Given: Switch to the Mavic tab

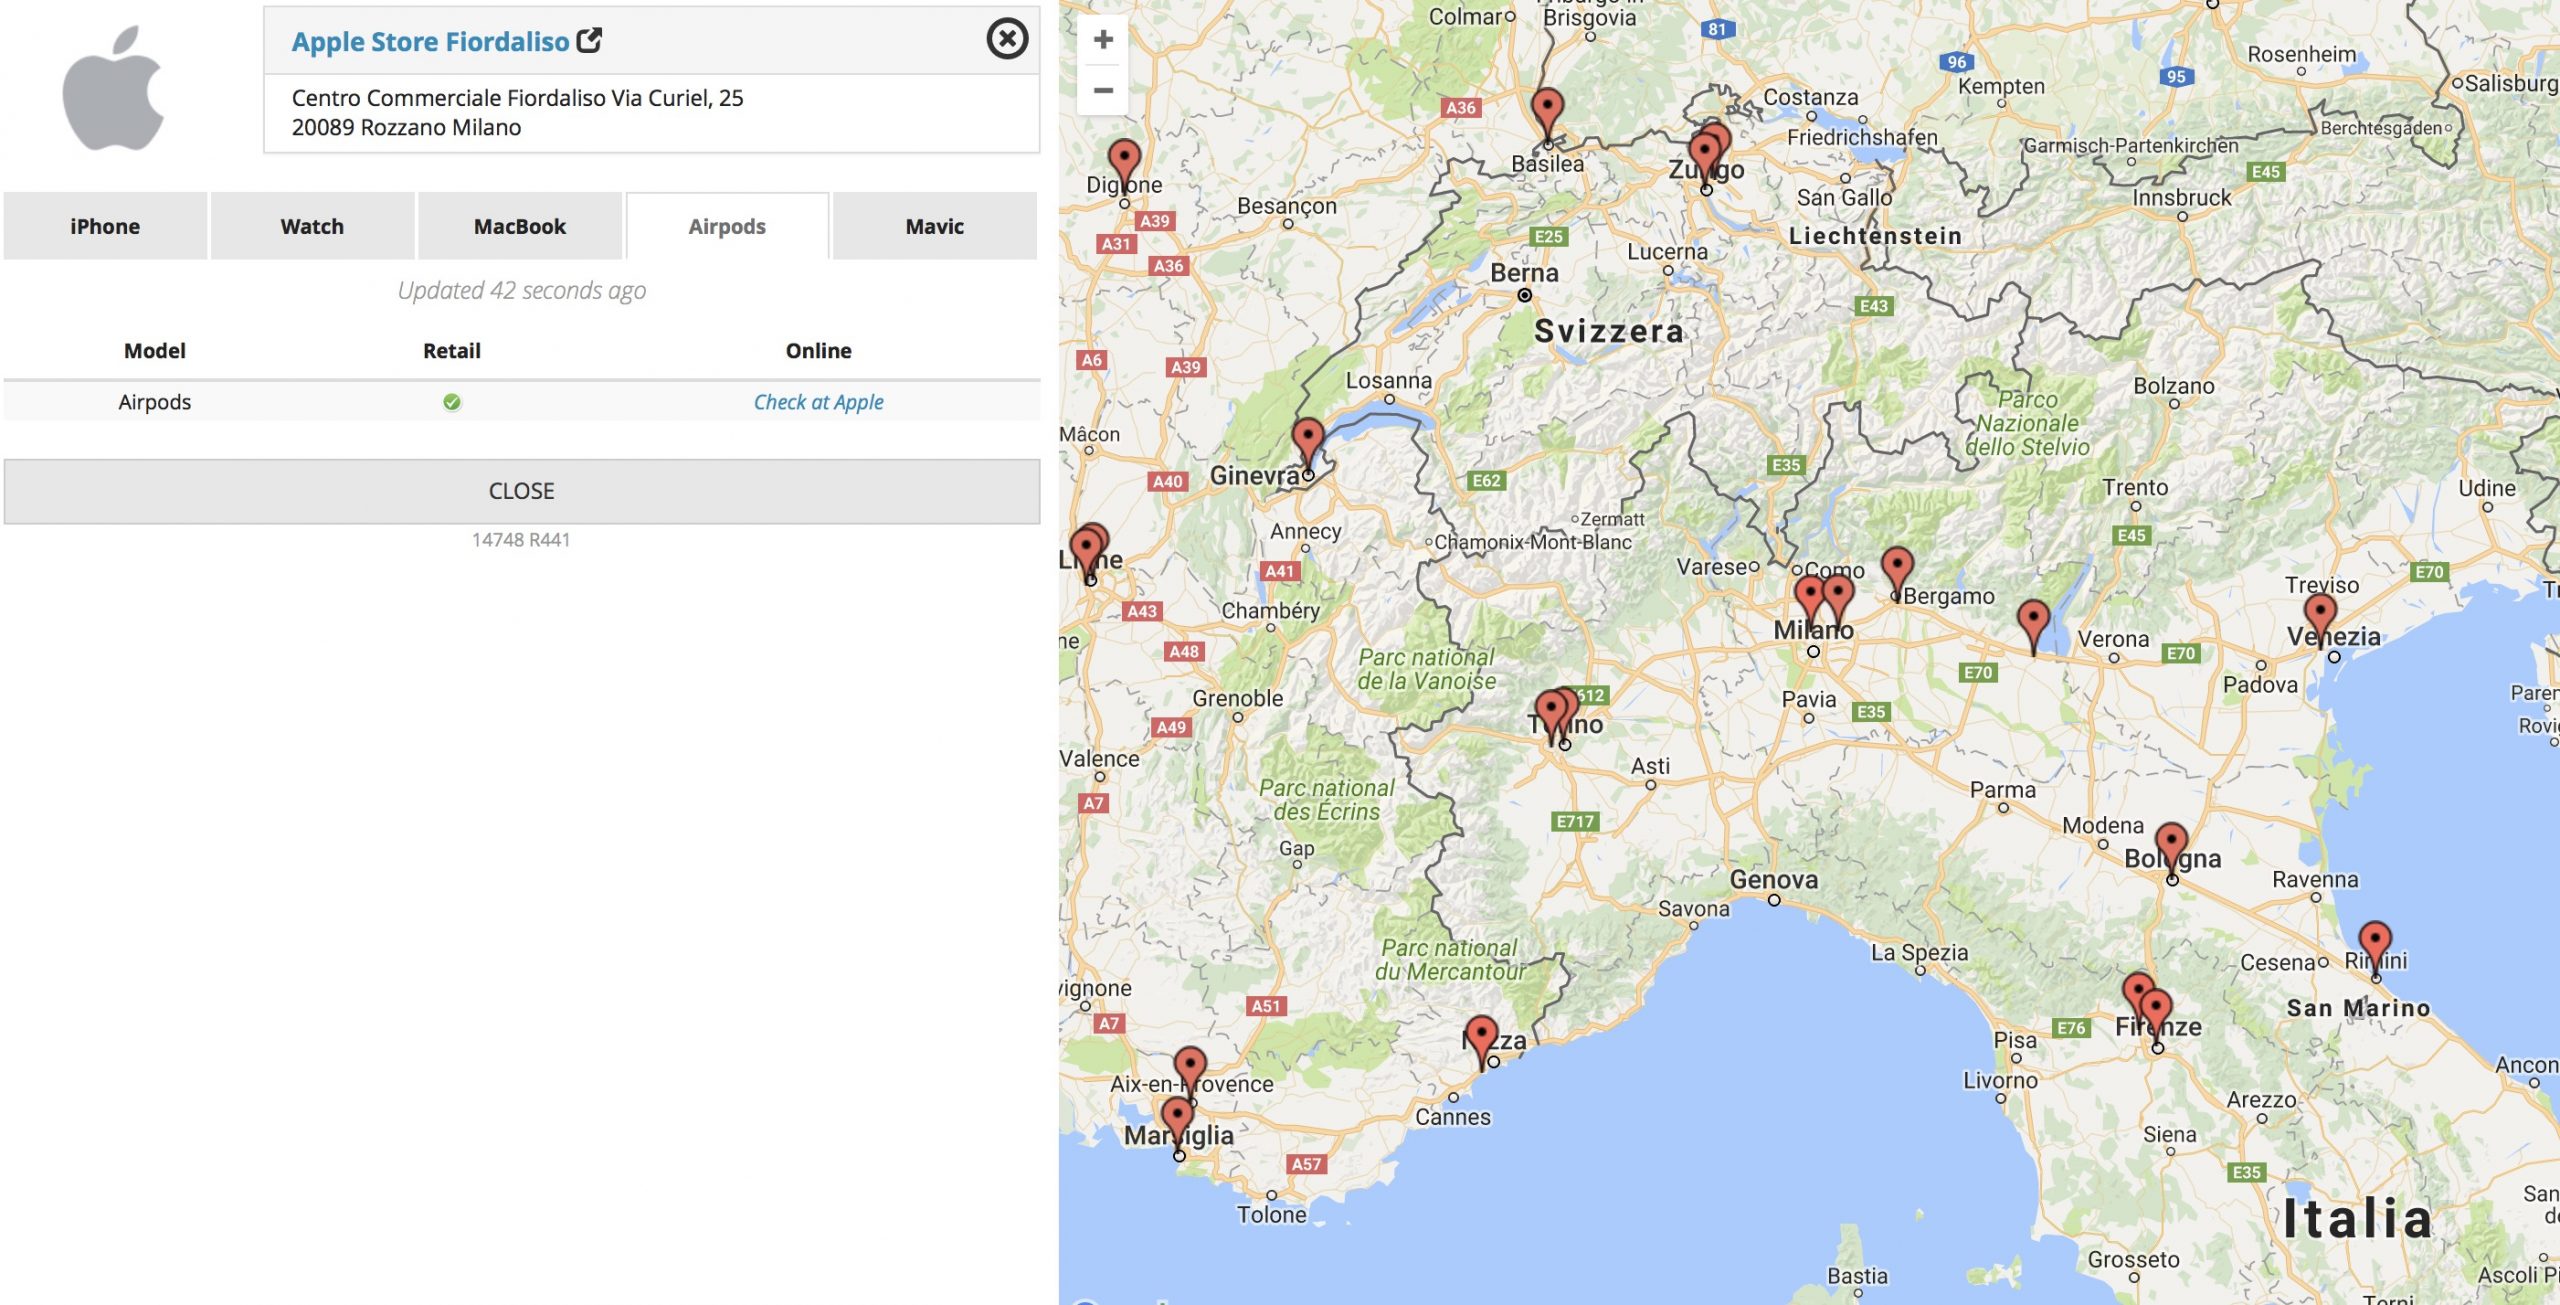Looking at the screenshot, I should (x=935, y=226).
